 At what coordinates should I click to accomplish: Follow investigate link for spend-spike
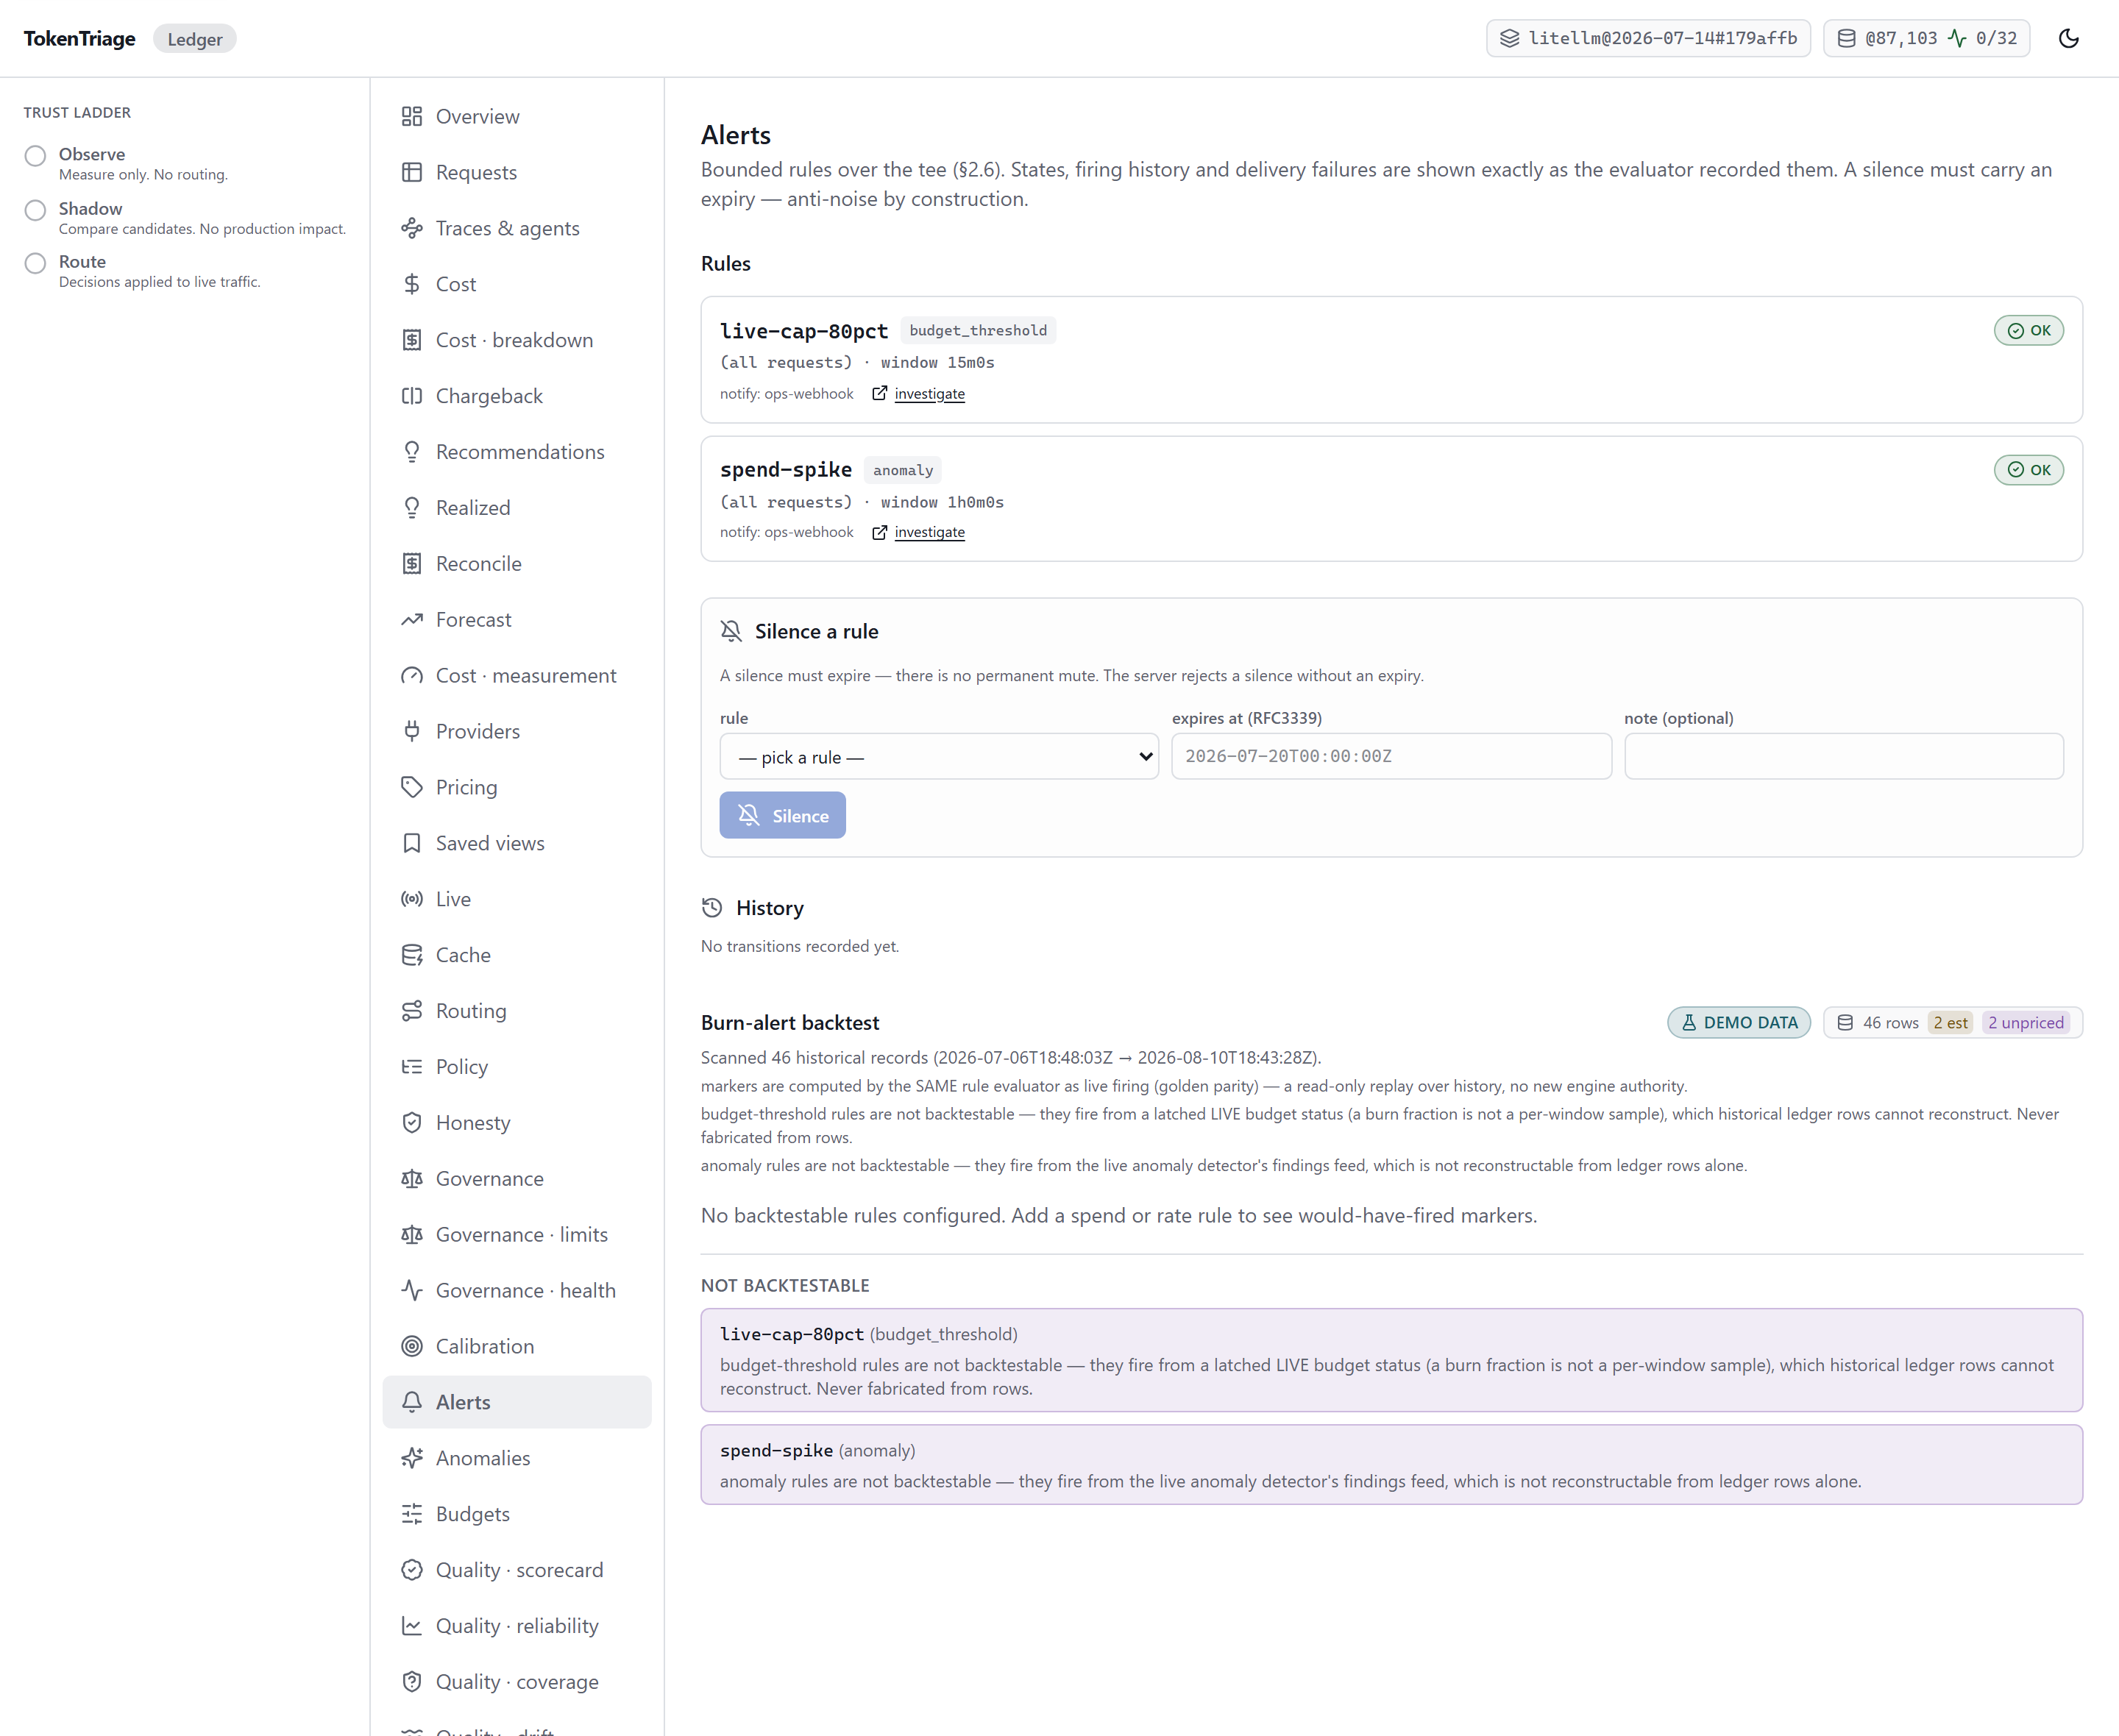pyautogui.click(x=930, y=532)
